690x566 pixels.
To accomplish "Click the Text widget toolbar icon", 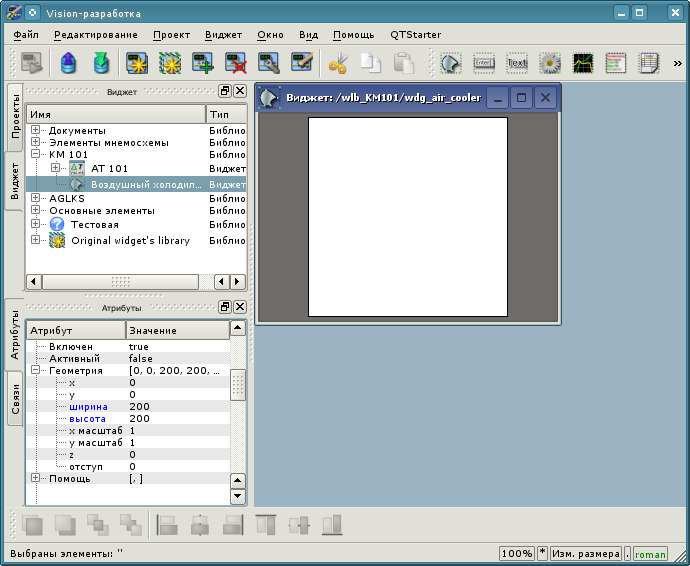I will coord(517,64).
